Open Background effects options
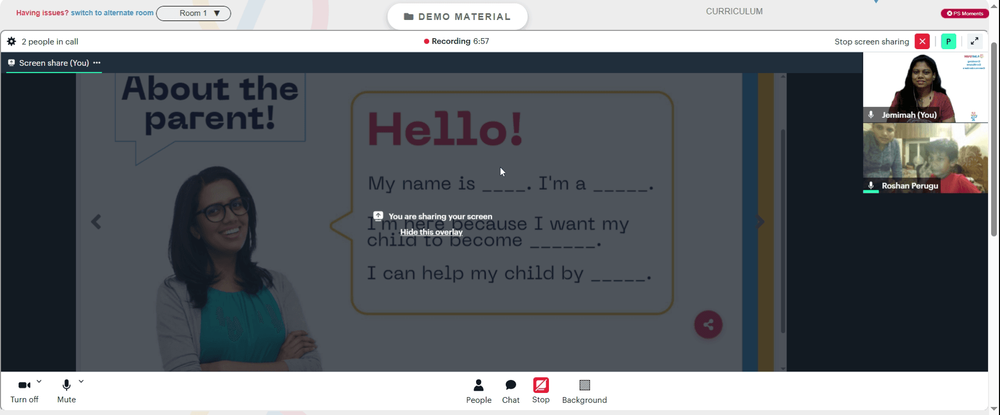 (584, 391)
